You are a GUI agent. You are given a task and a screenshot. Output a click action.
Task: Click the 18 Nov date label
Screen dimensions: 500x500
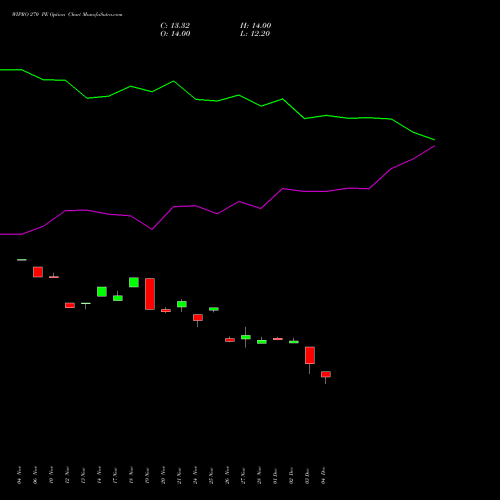coord(131,475)
